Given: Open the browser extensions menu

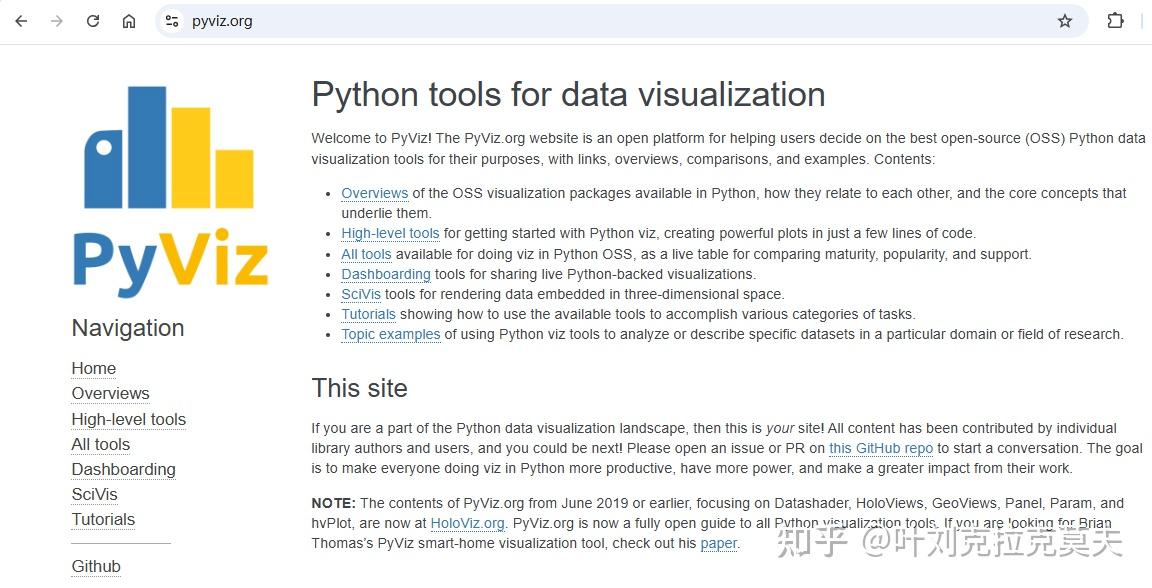Looking at the screenshot, I should point(1114,20).
